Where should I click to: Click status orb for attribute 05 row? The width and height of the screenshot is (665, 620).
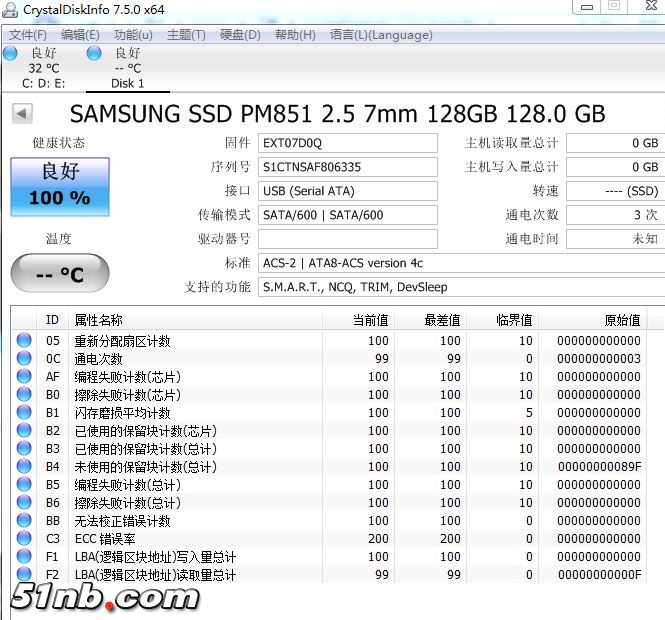pos(24,340)
